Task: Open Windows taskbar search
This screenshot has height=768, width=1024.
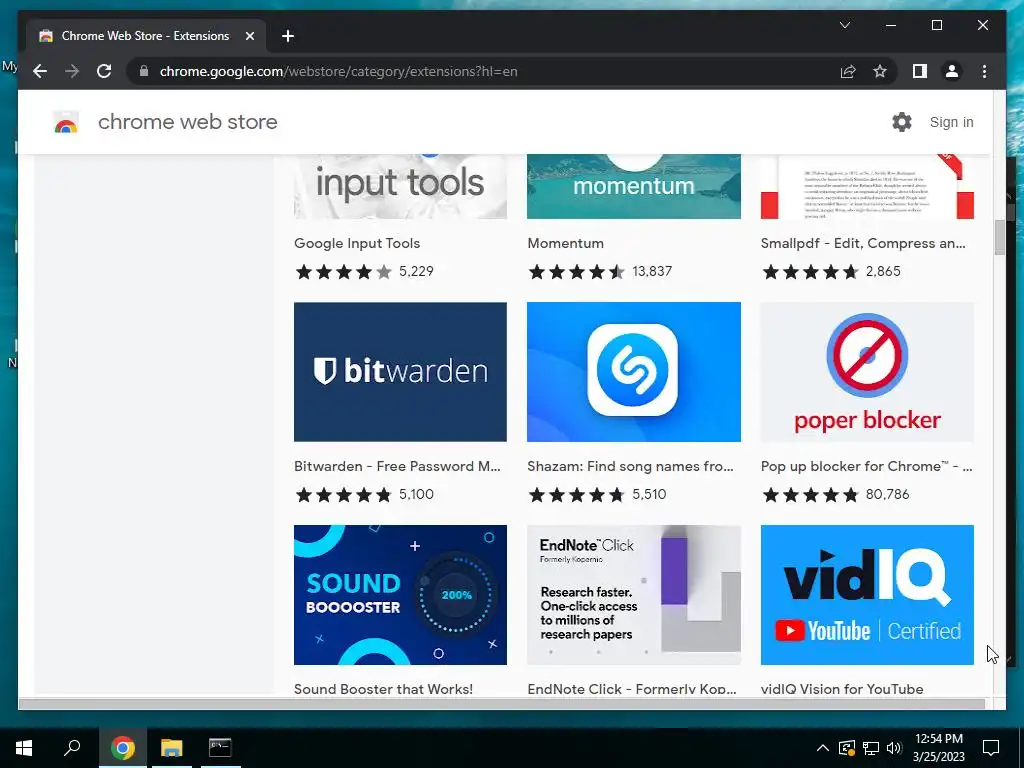Action: coord(72,748)
